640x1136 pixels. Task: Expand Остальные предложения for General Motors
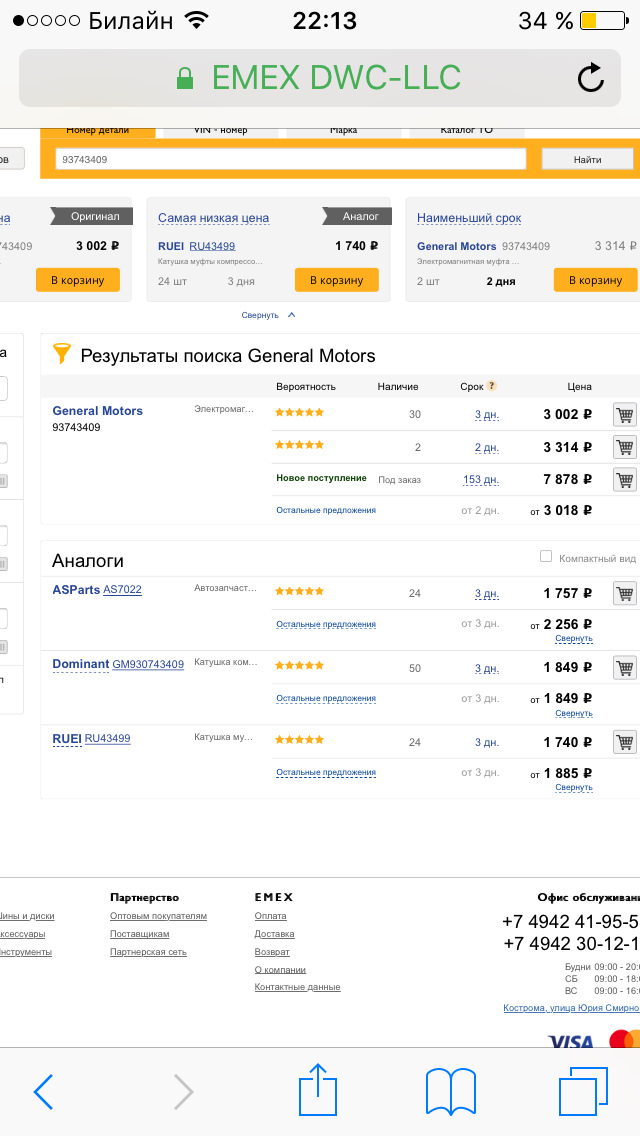tap(326, 510)
